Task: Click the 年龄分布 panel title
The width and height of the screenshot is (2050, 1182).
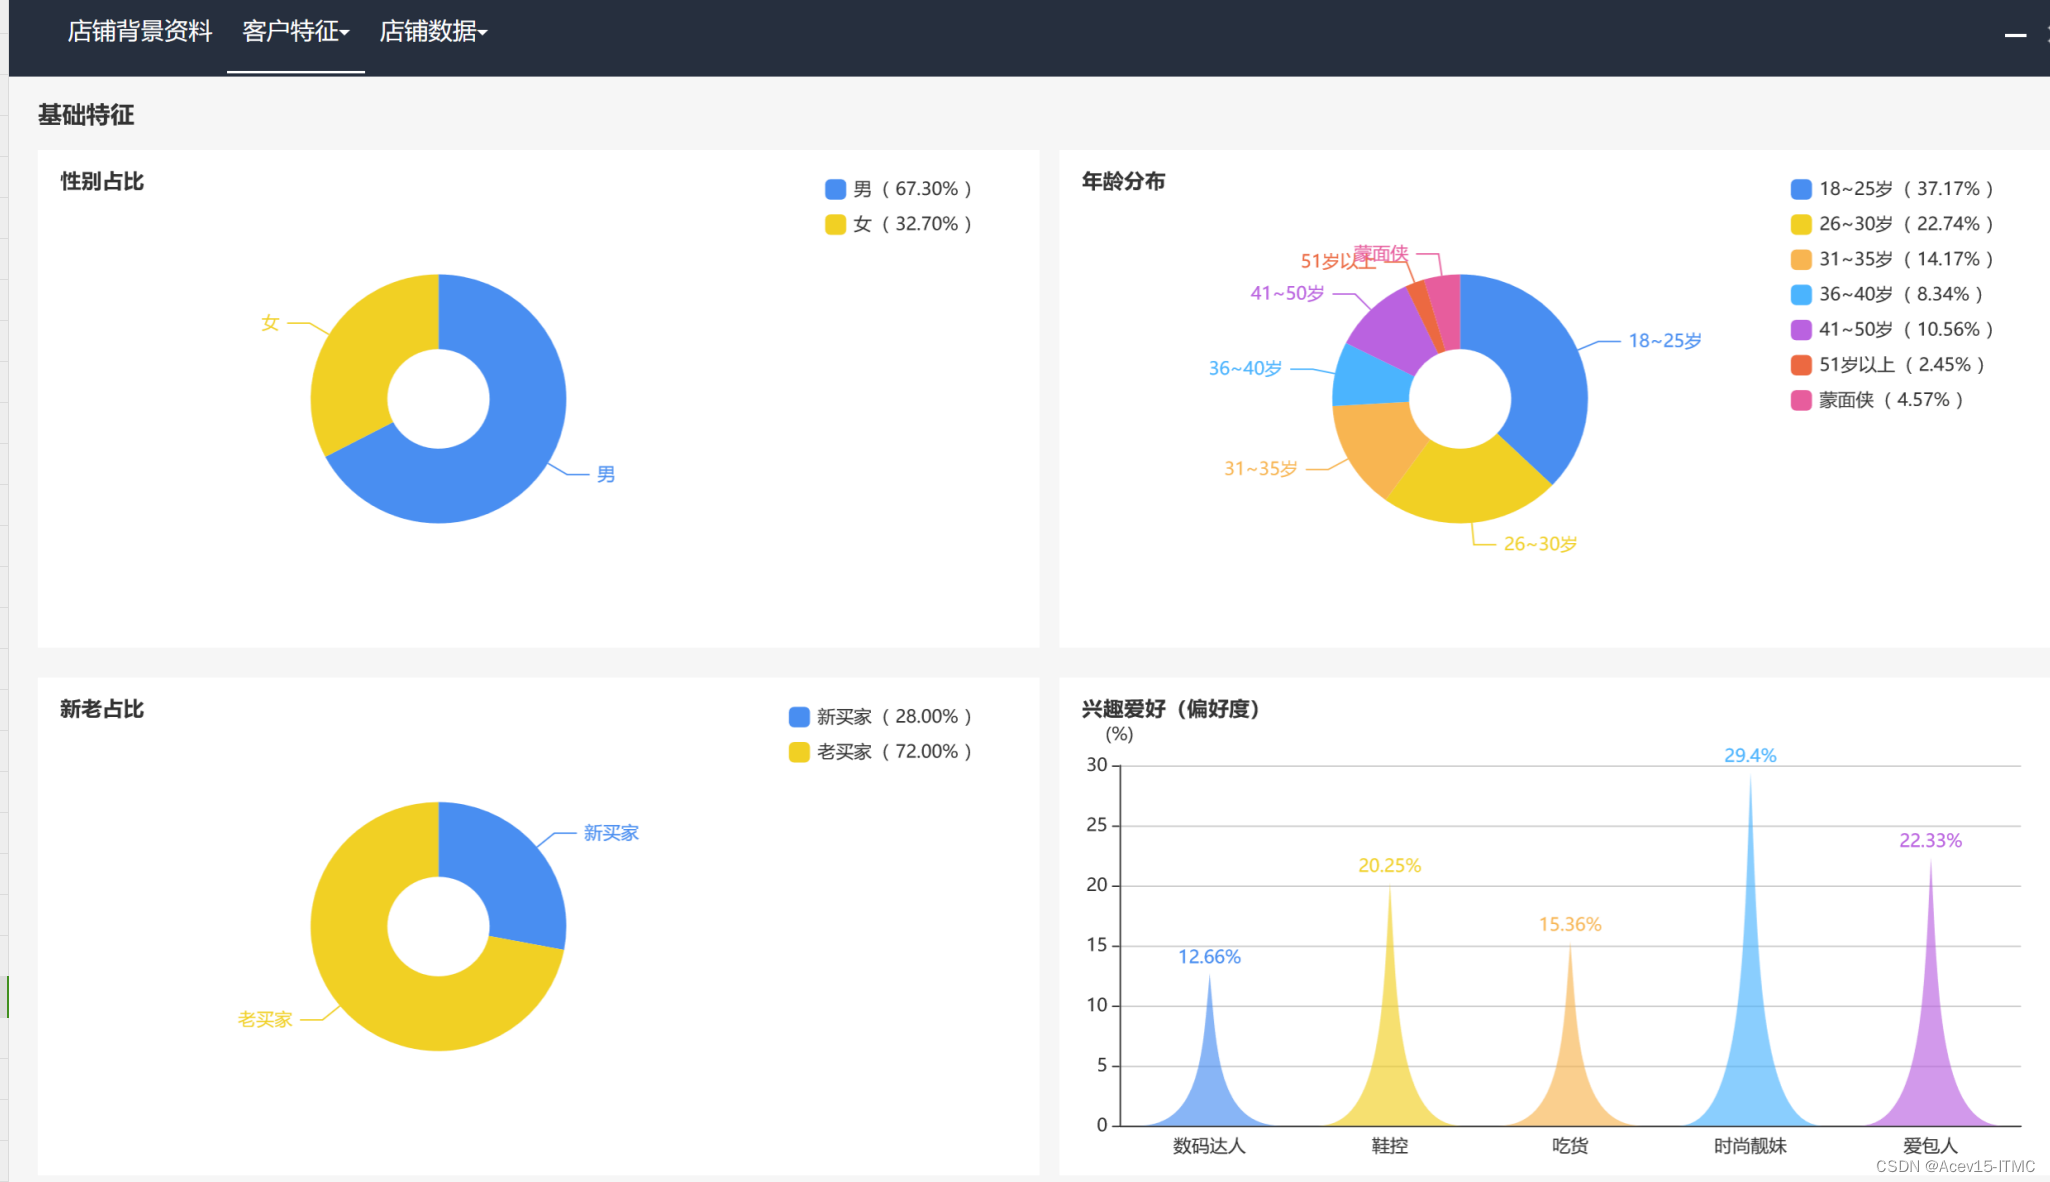Action: (1123, 181)
